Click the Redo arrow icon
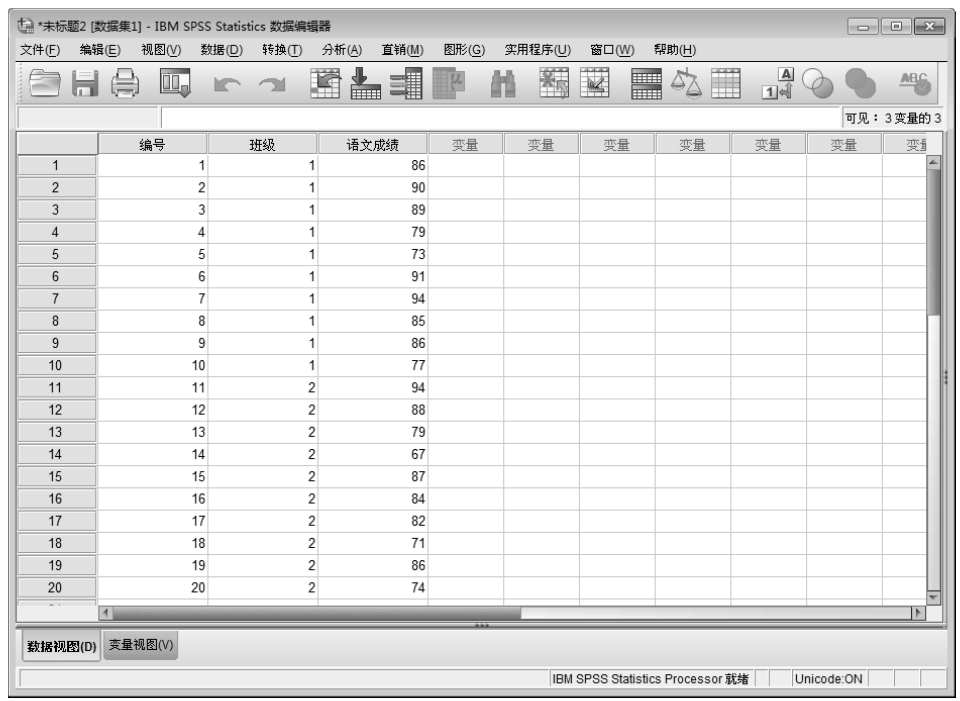The height and width of the screenshot is (701, 960). point(272,84)
